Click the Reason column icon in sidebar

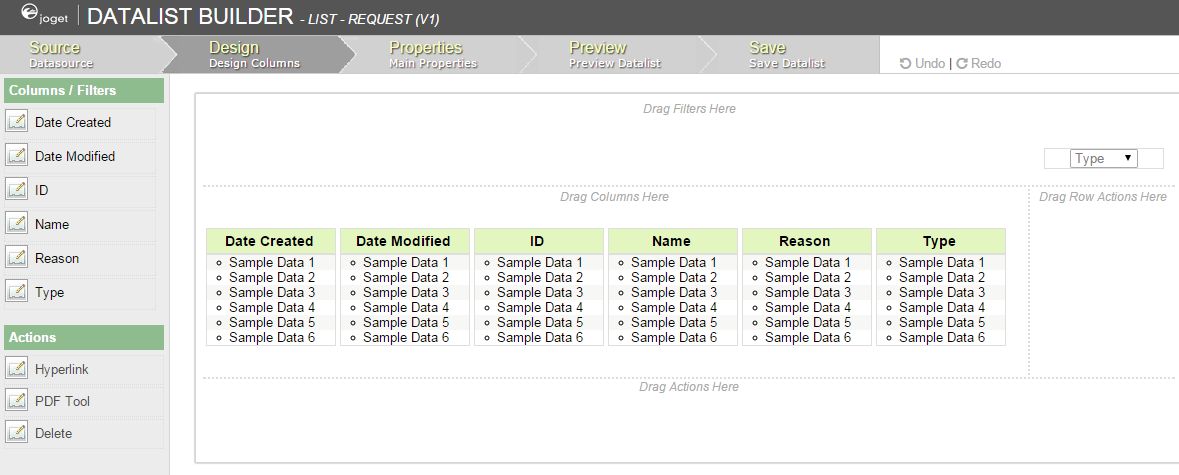[17, 258]
